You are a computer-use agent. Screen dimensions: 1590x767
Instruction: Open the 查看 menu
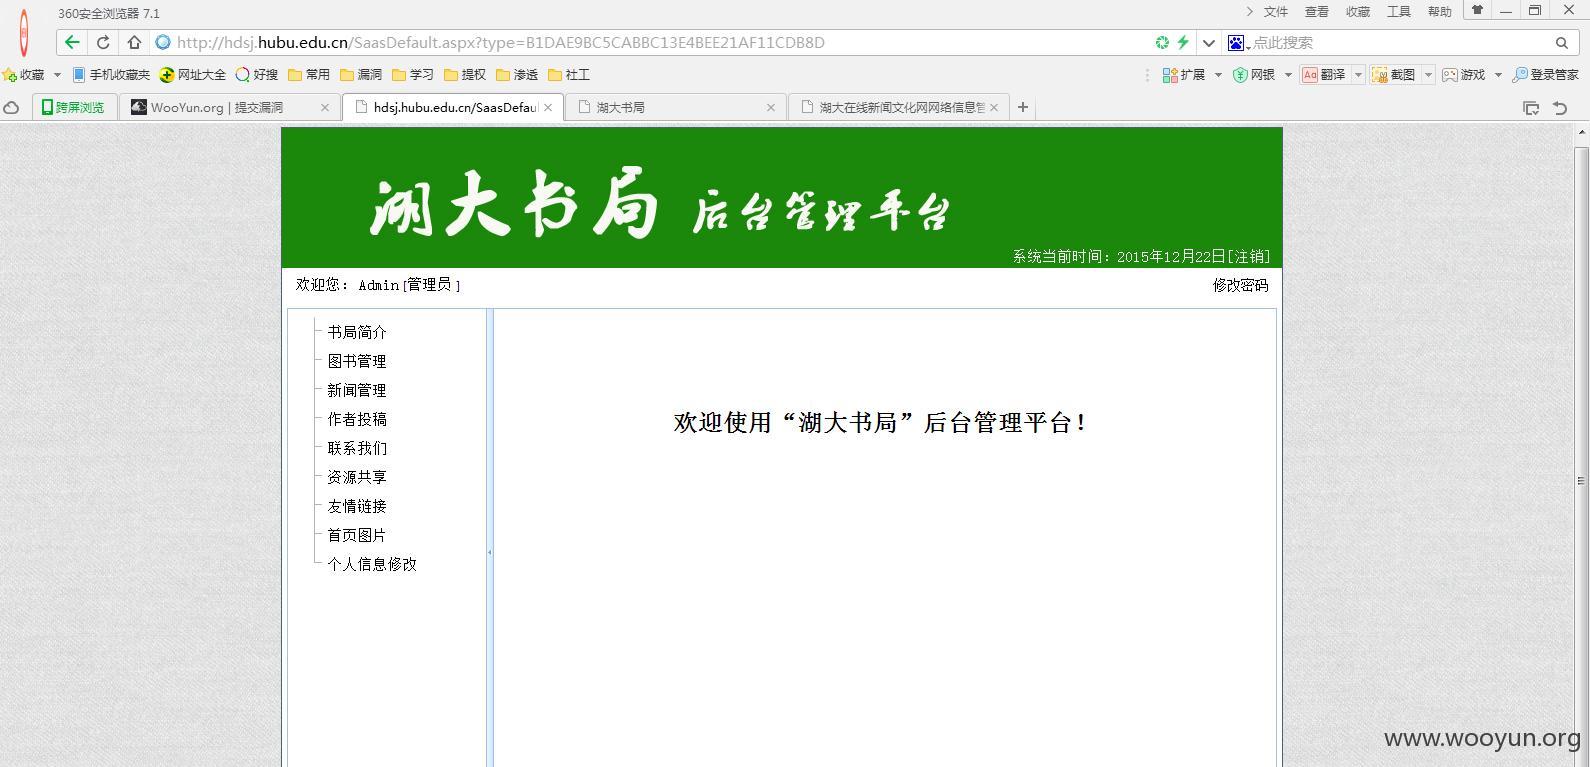1317,12
